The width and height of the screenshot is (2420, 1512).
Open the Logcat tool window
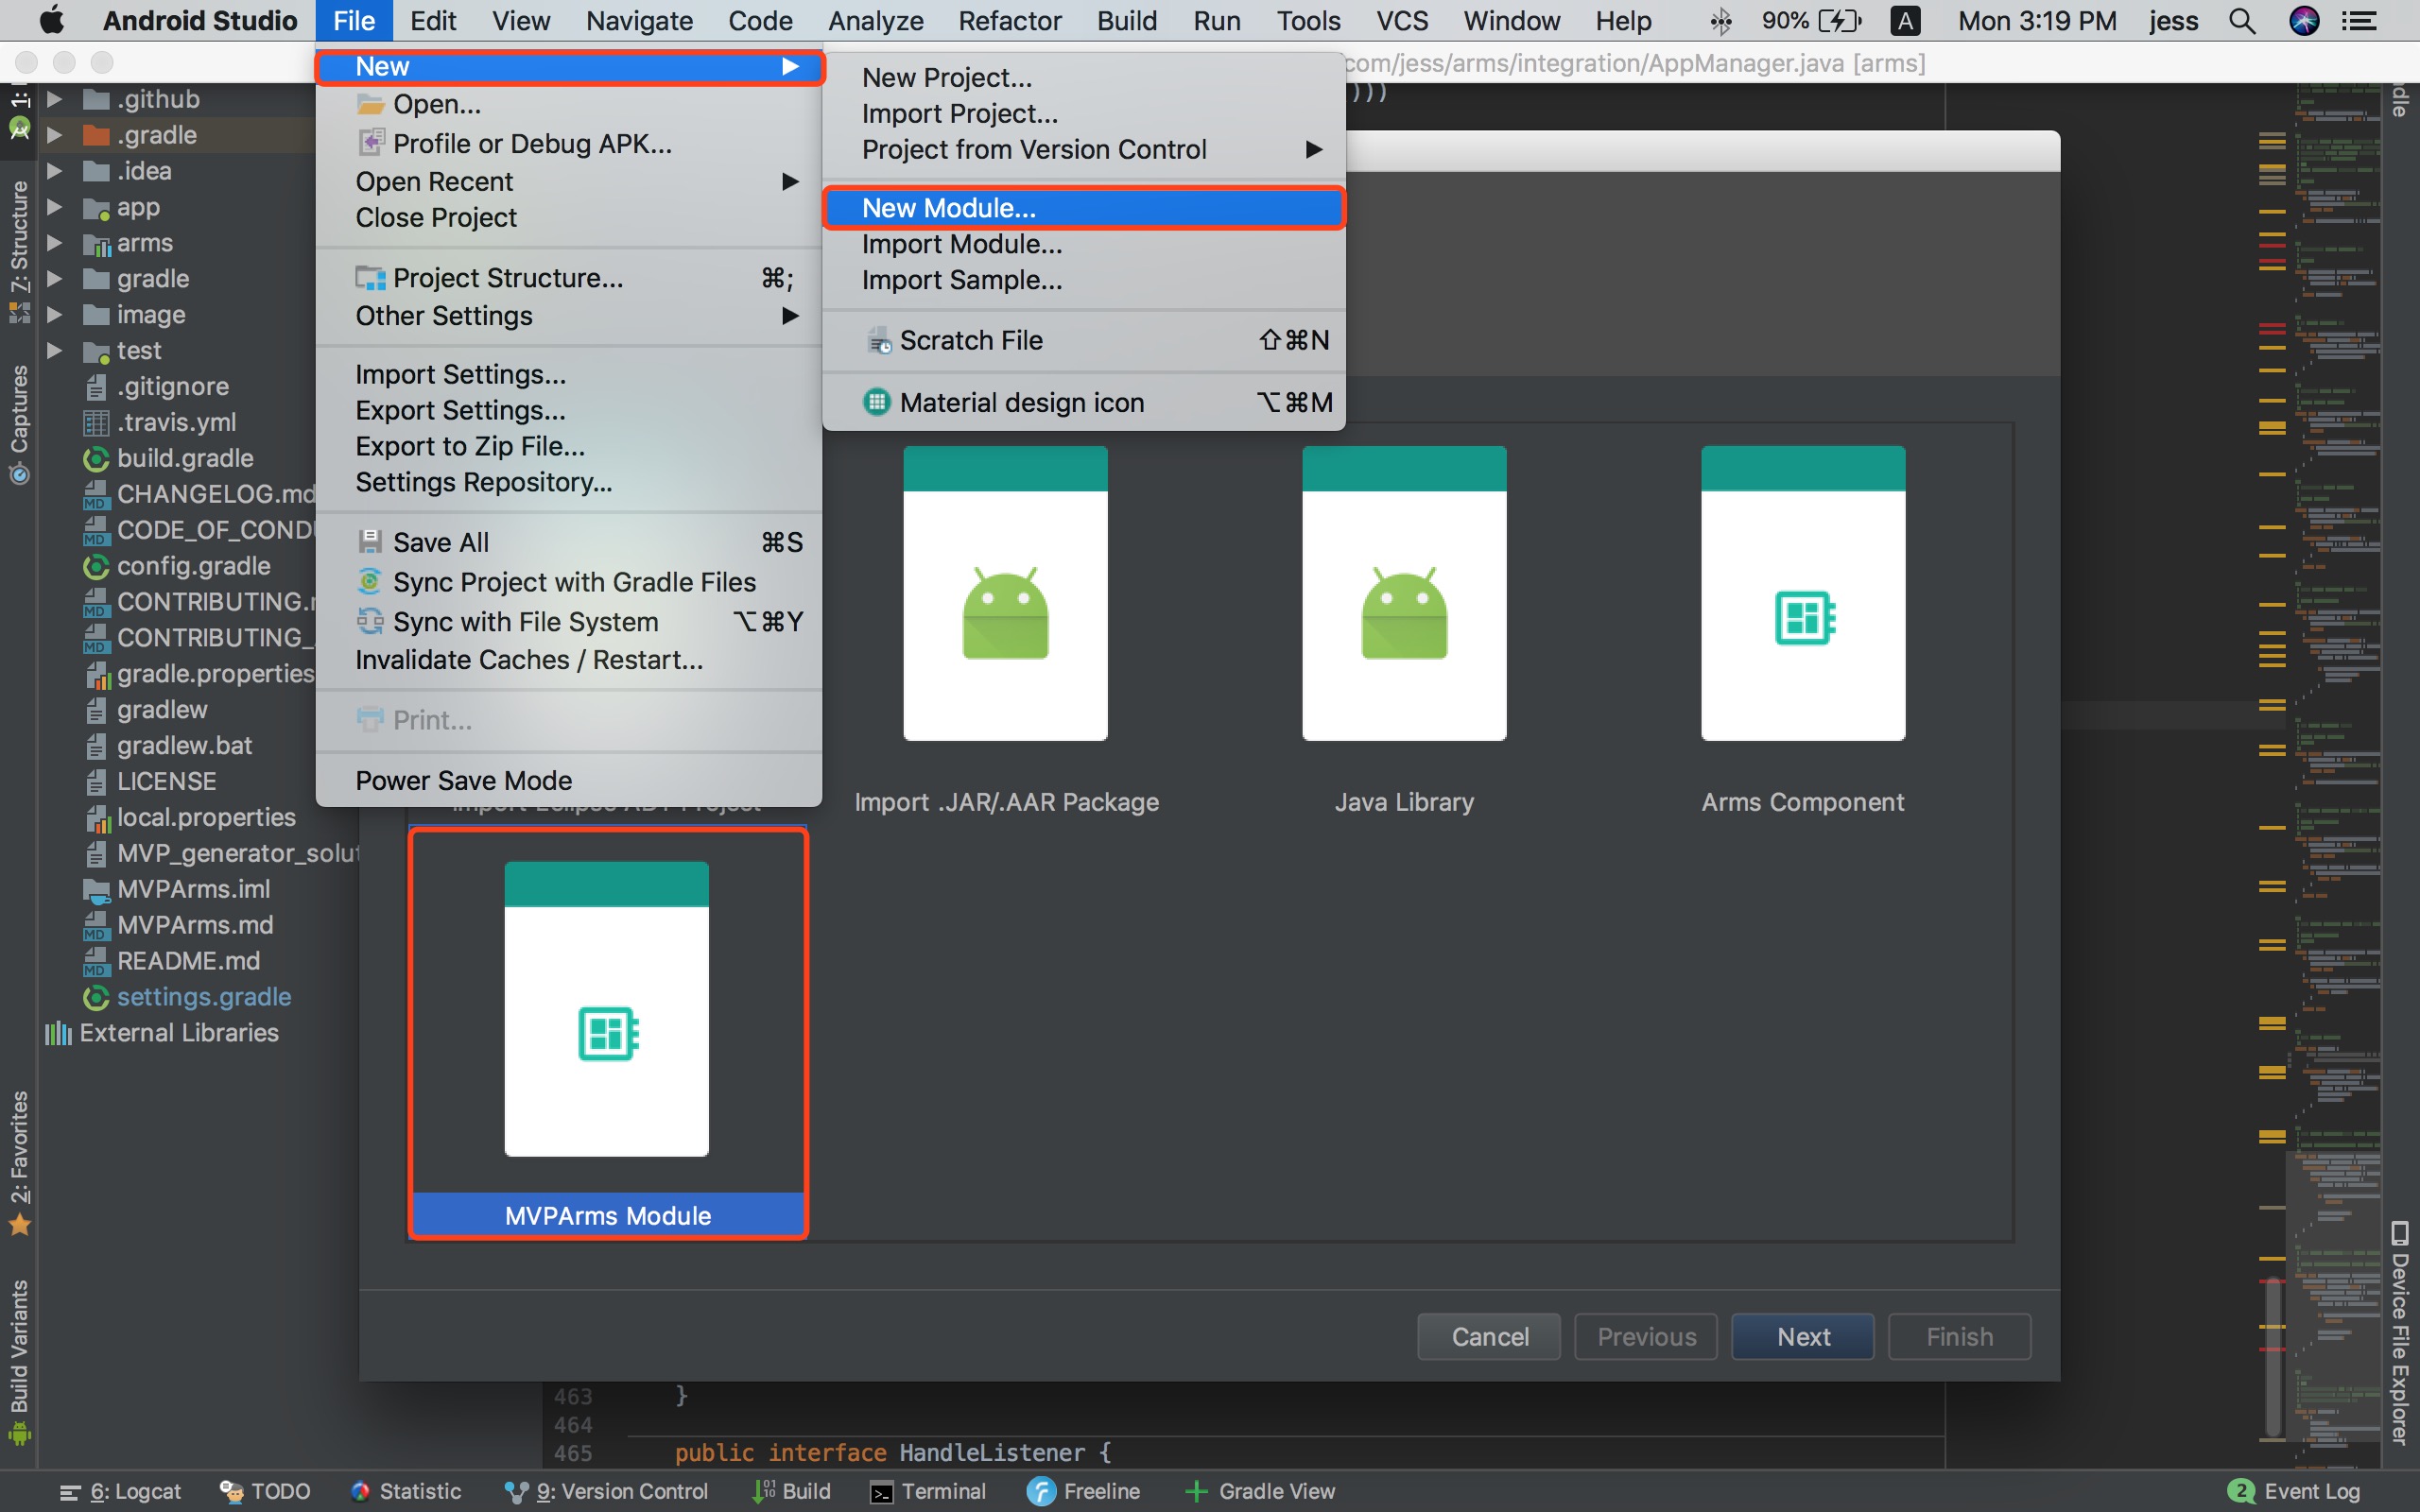pyautogui.click(x=121, y=1491)
